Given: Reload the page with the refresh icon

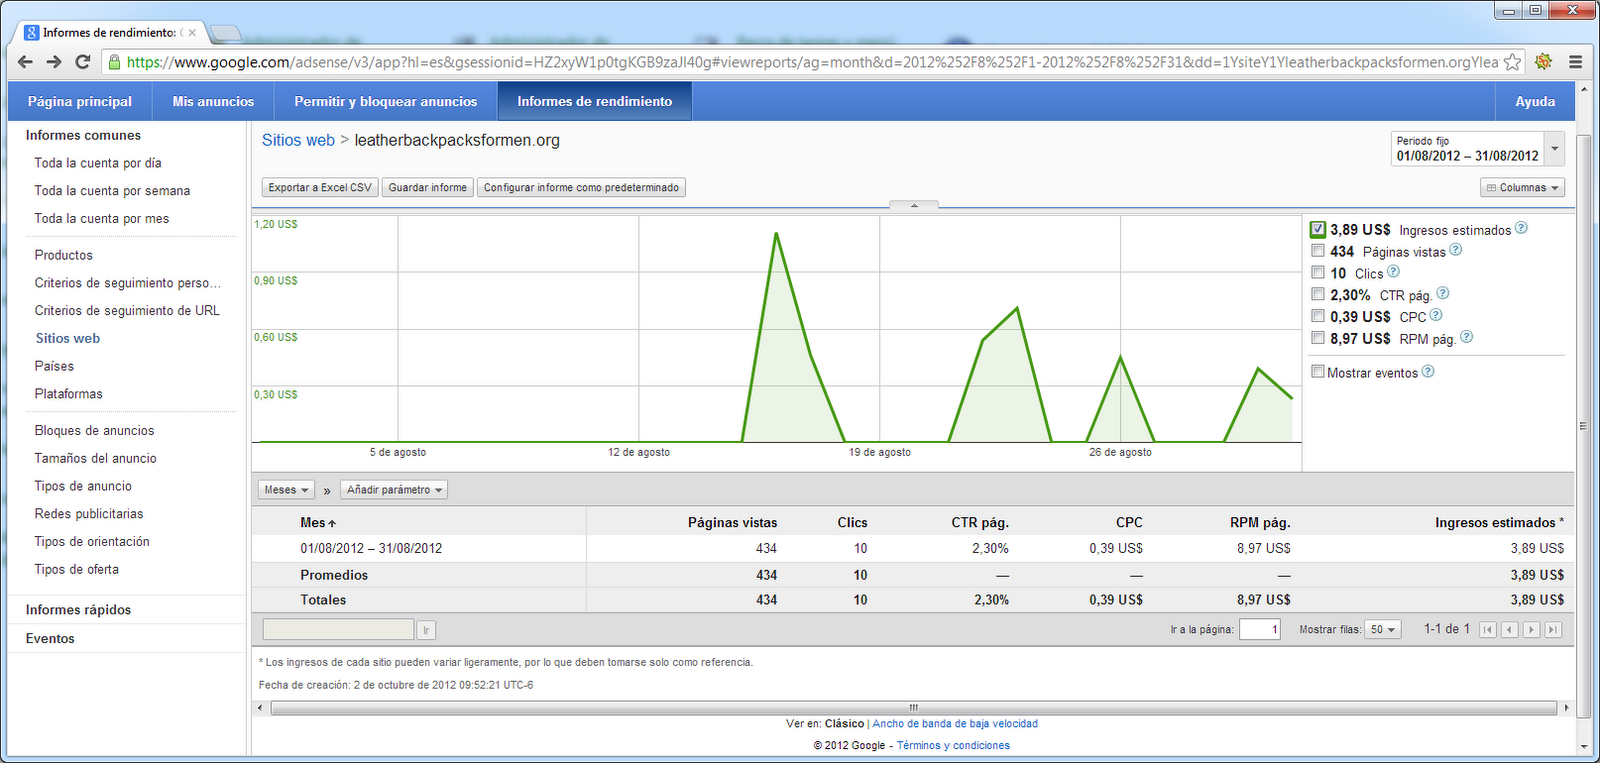Looking at the screenshot, I should coord(83,62).
